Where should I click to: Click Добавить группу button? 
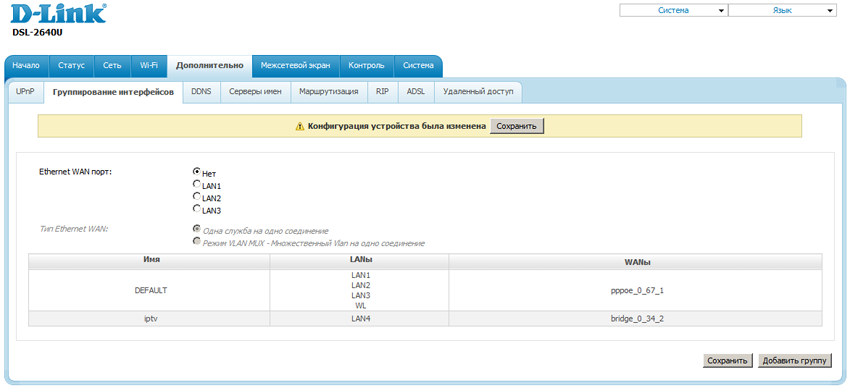coord(795,360)
